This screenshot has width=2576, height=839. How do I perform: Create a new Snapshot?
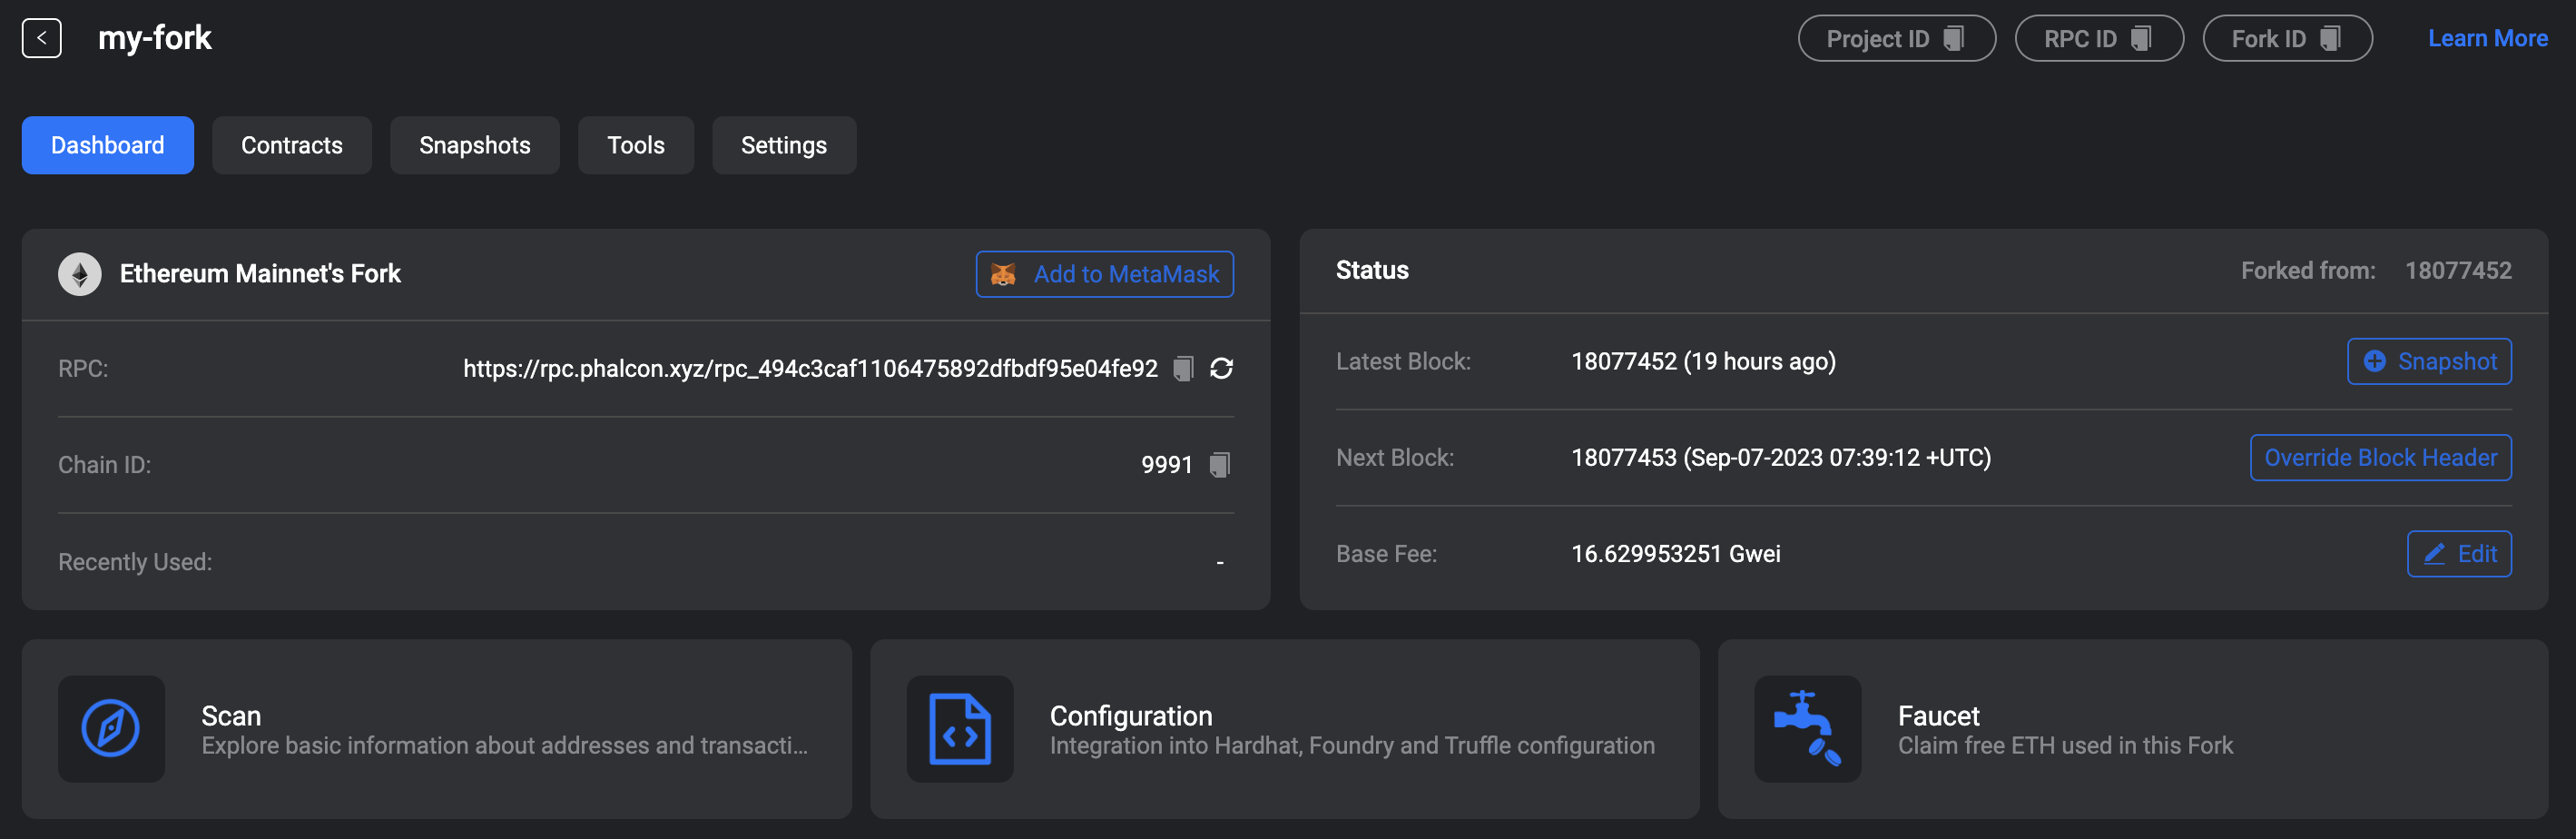[x=2430, y=361]
